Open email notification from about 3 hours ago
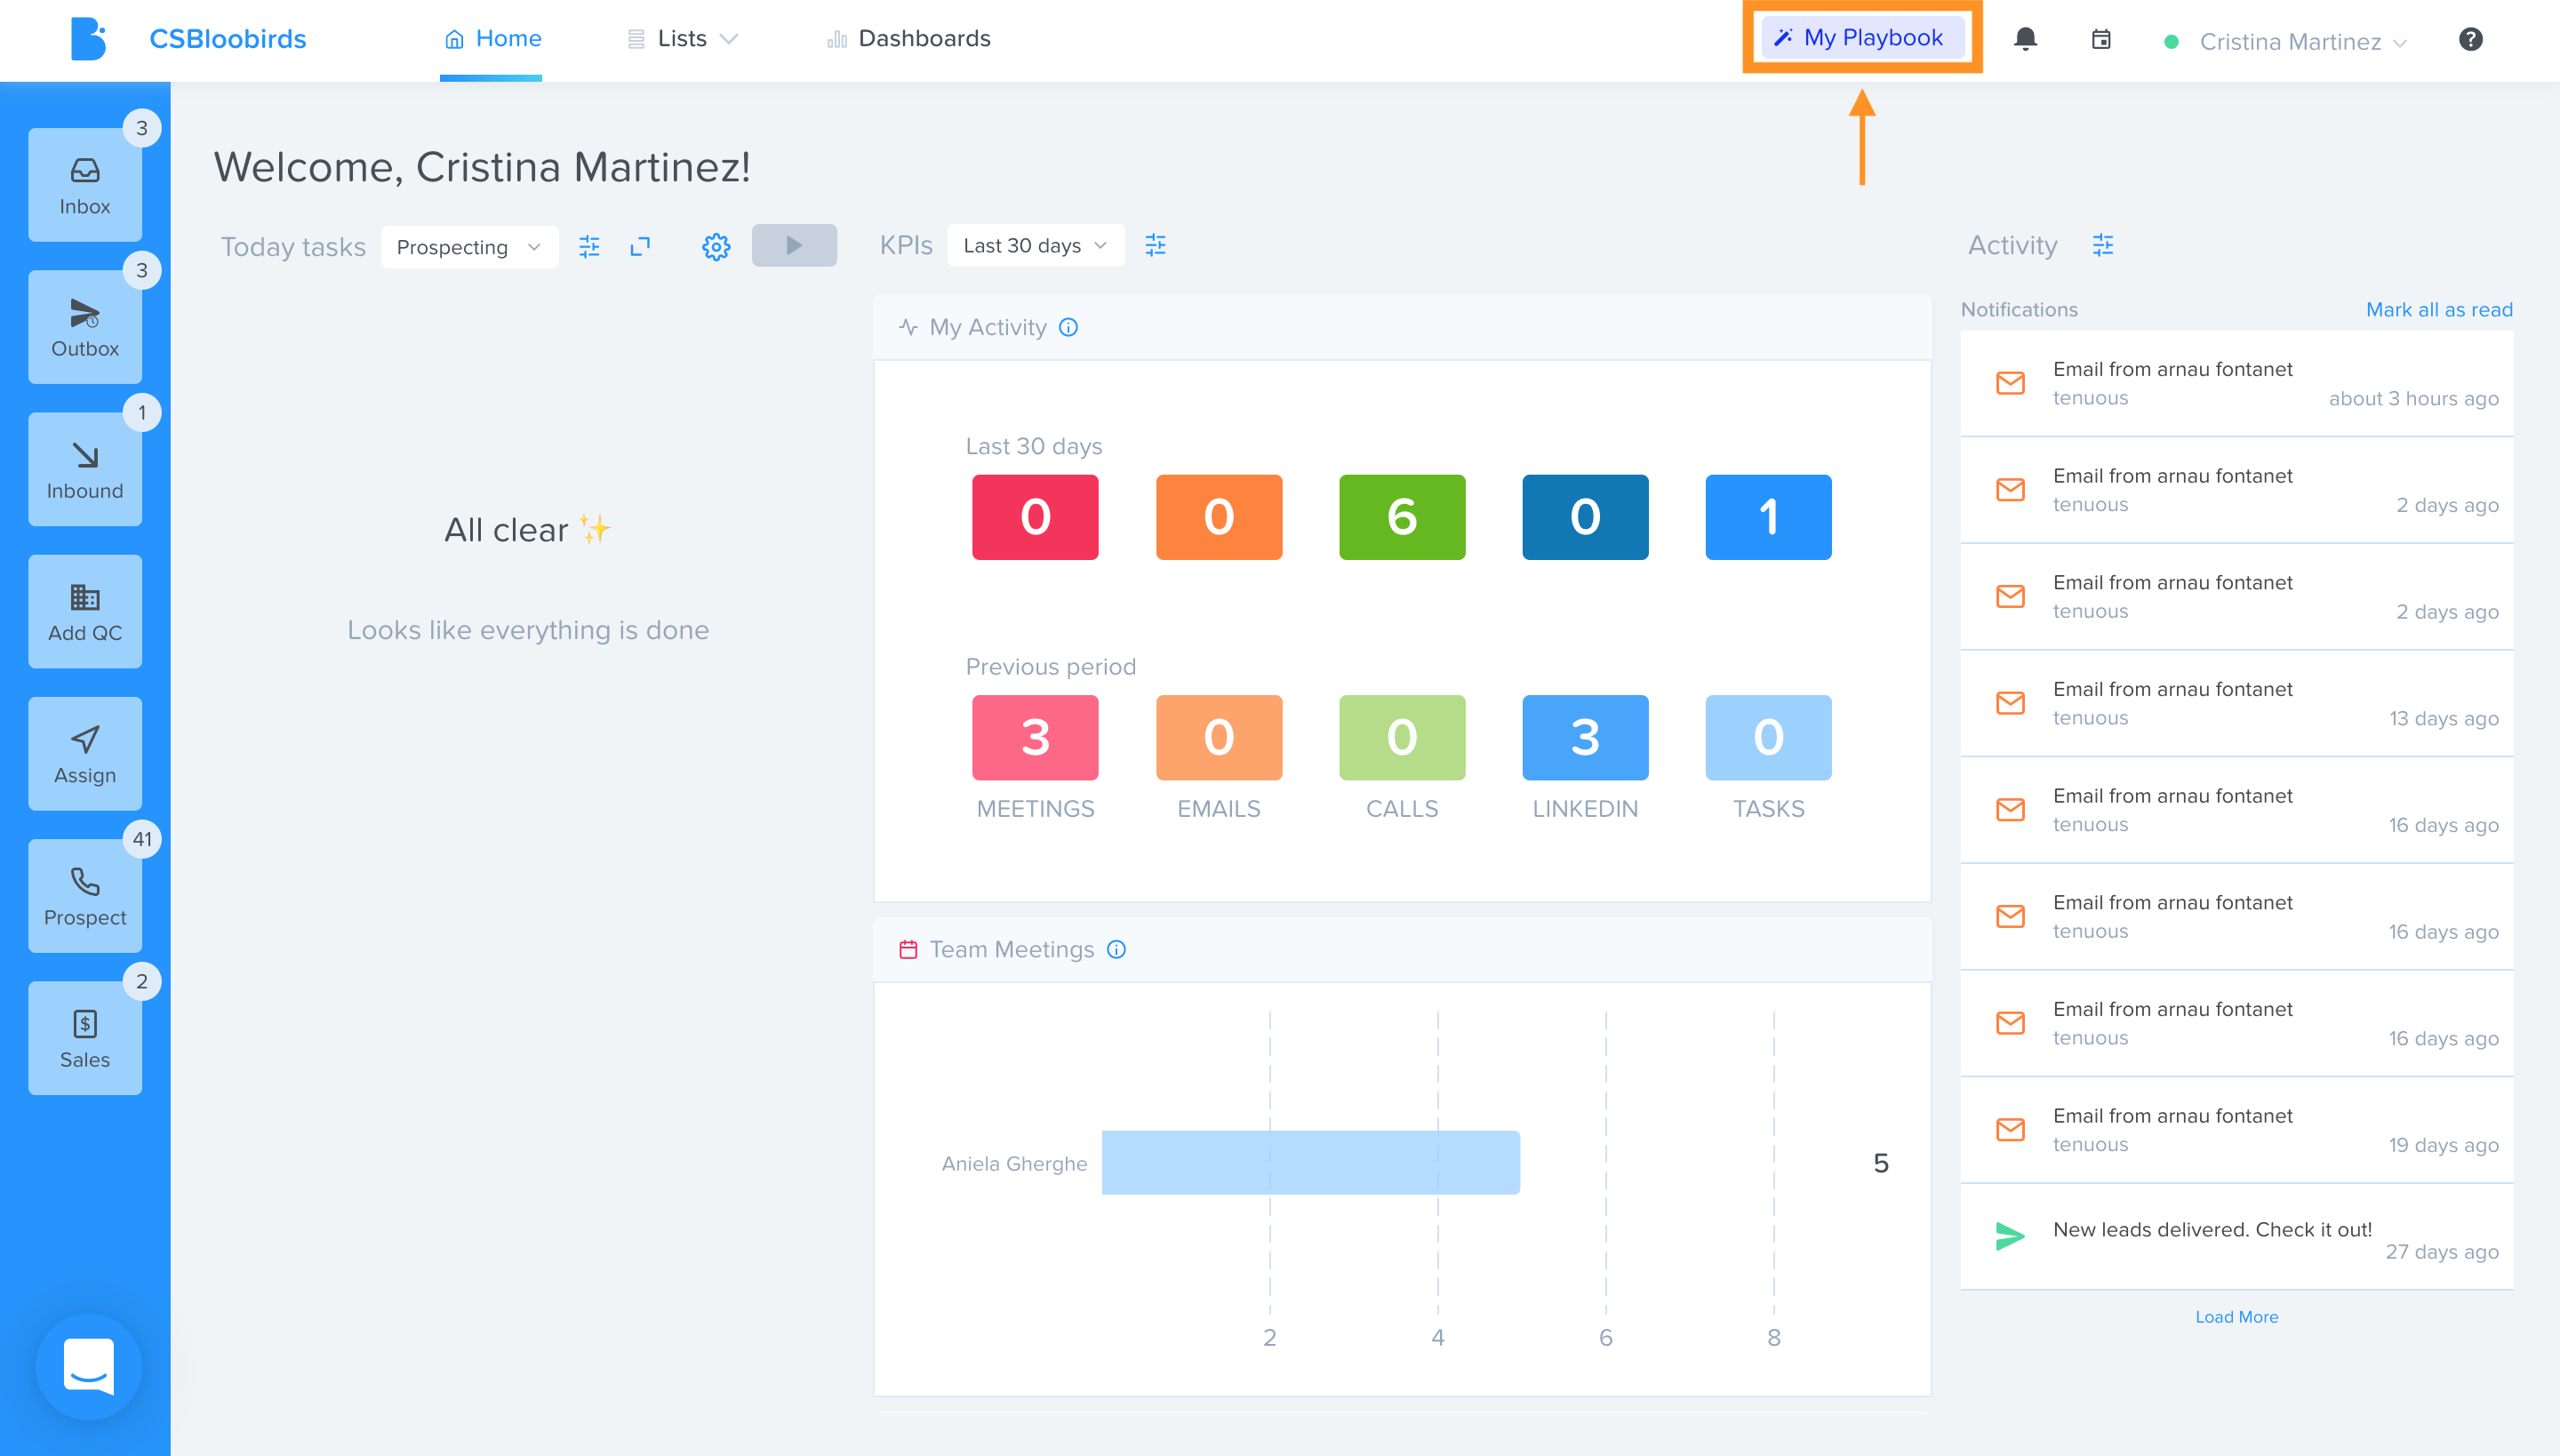The image size is (2560, 1456). coord(2236,383)
